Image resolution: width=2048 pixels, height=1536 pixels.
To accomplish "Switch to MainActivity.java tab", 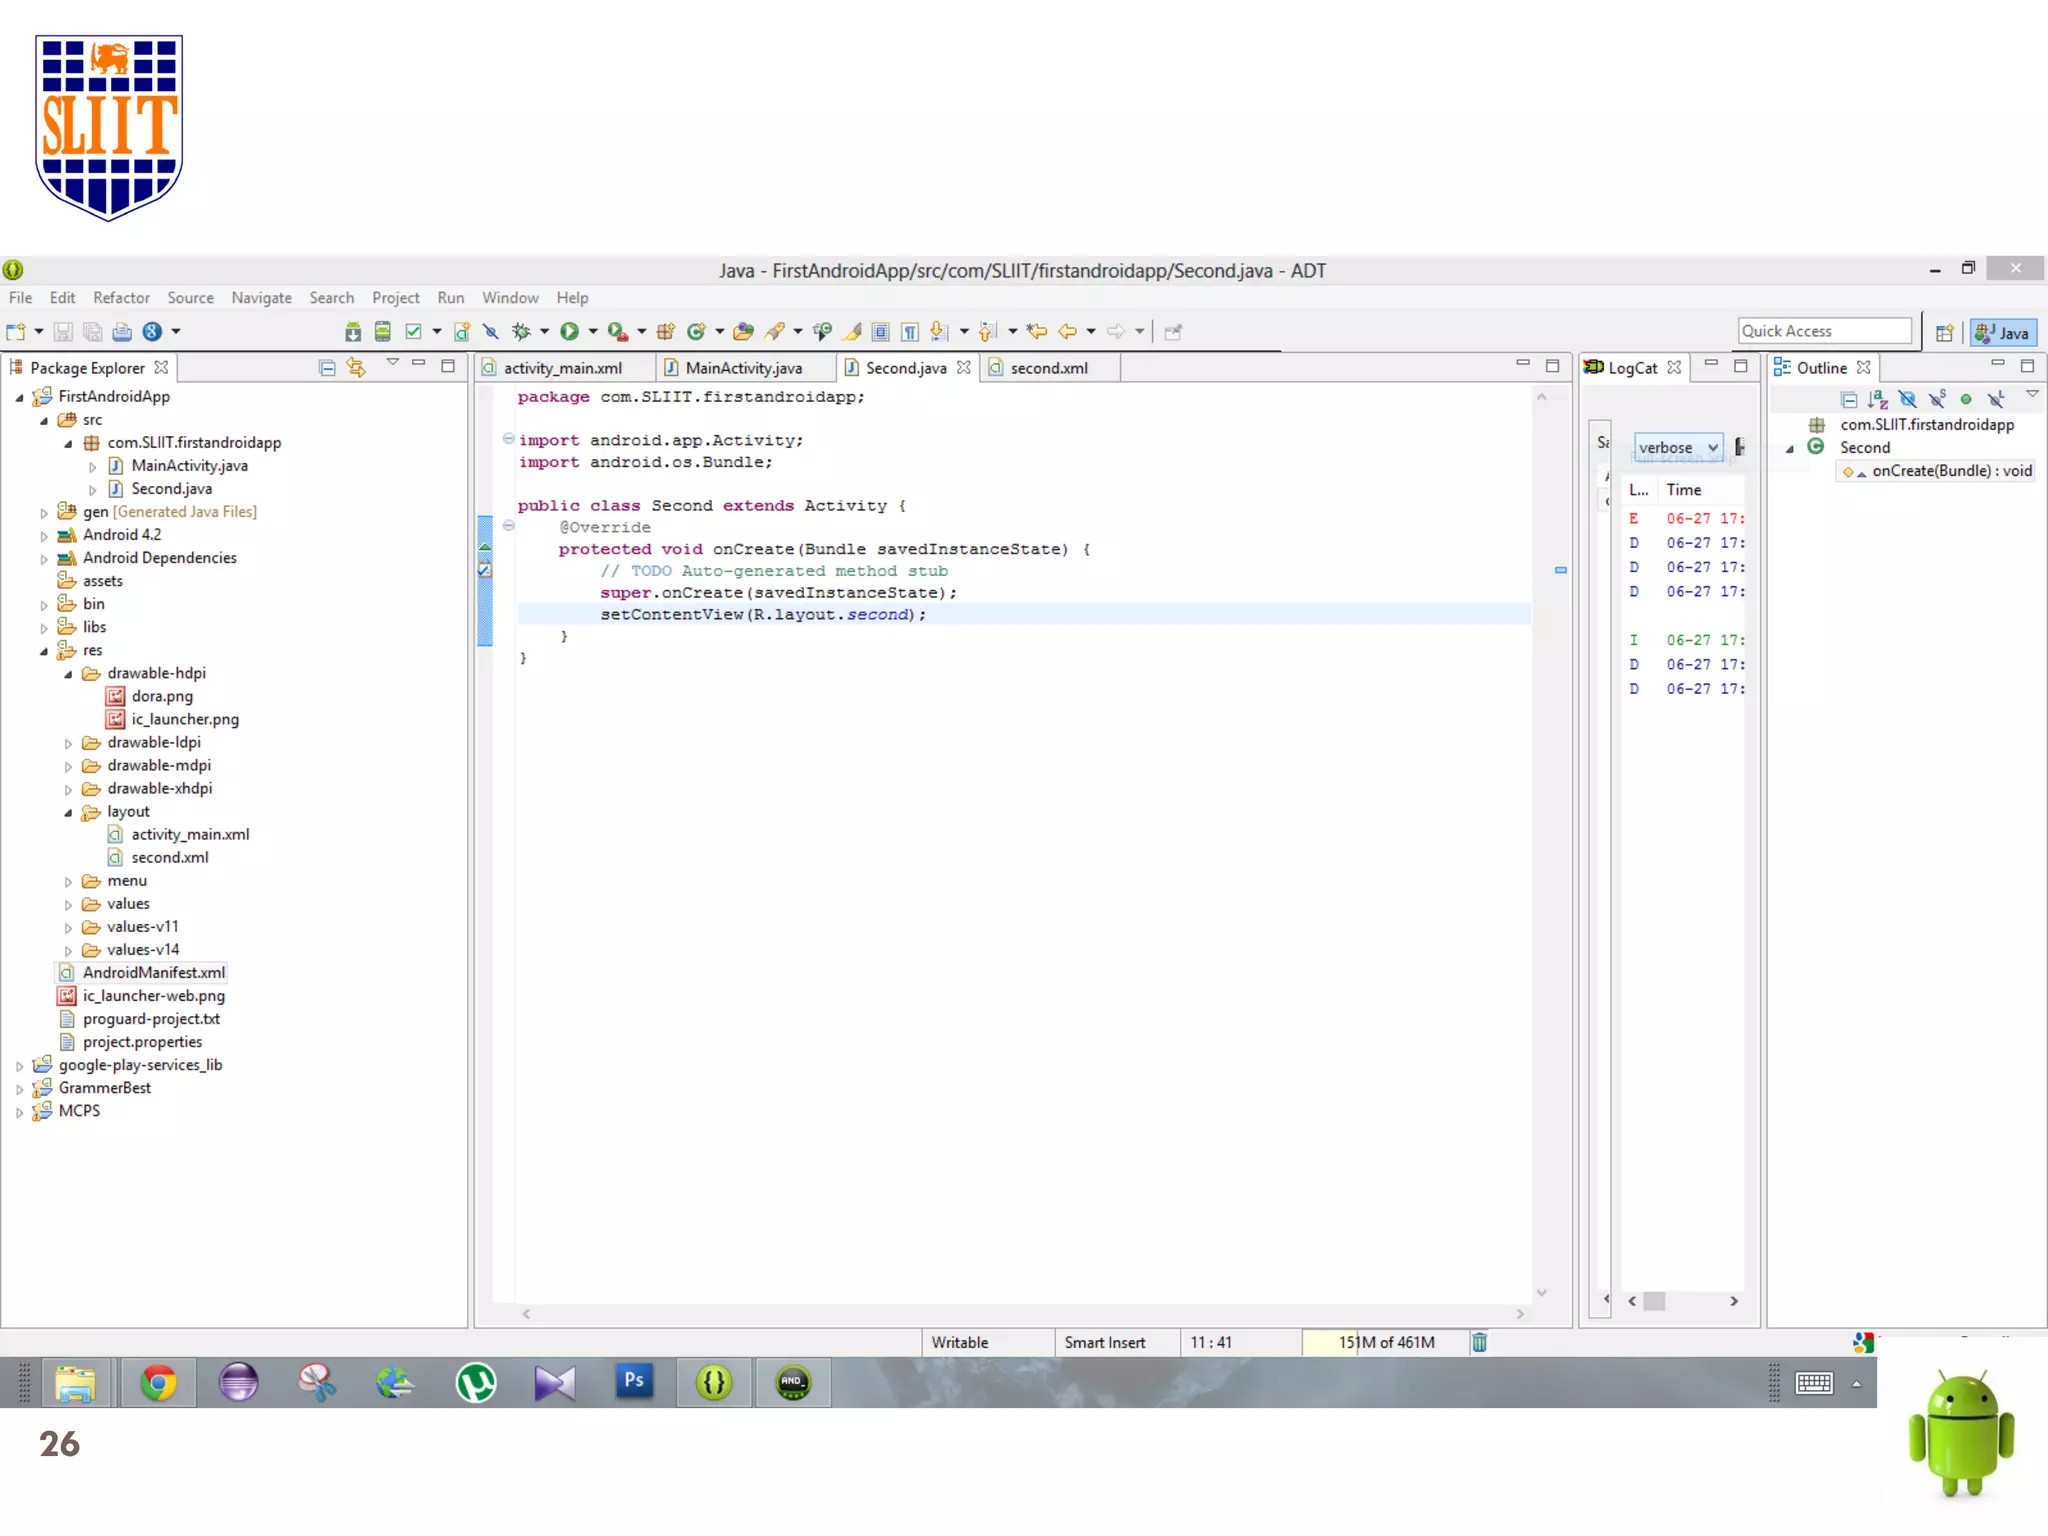I will 743,367.
